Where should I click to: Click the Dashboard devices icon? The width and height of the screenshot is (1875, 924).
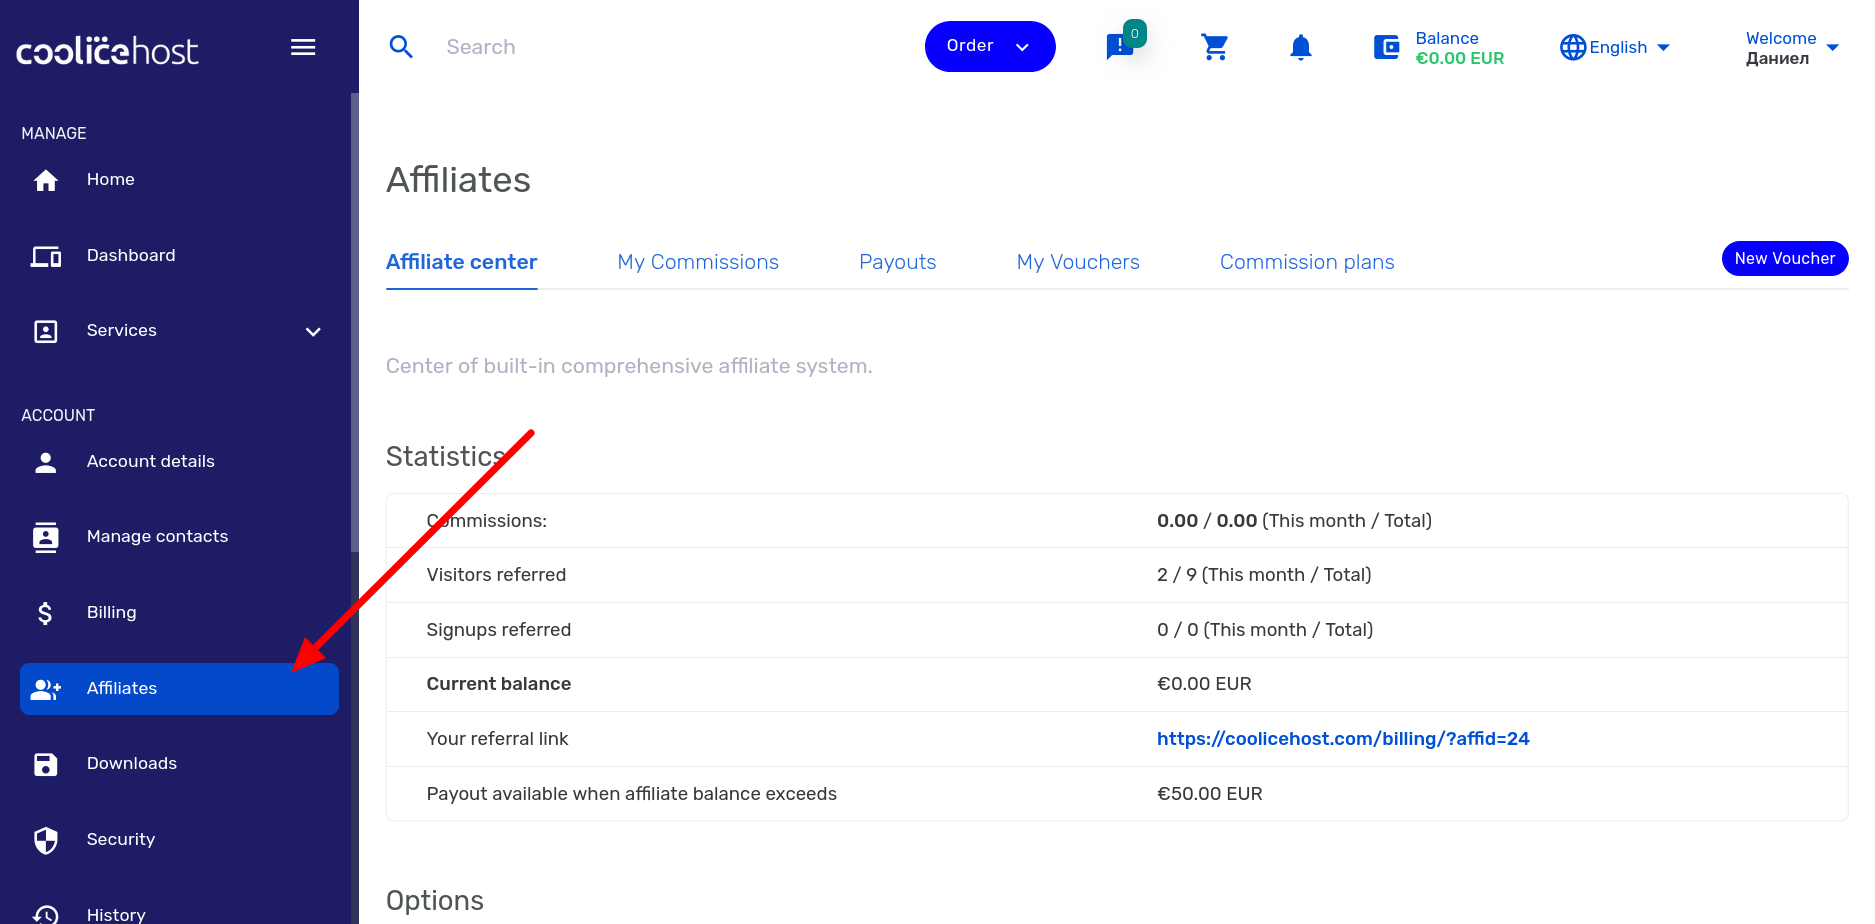(46, 256)
